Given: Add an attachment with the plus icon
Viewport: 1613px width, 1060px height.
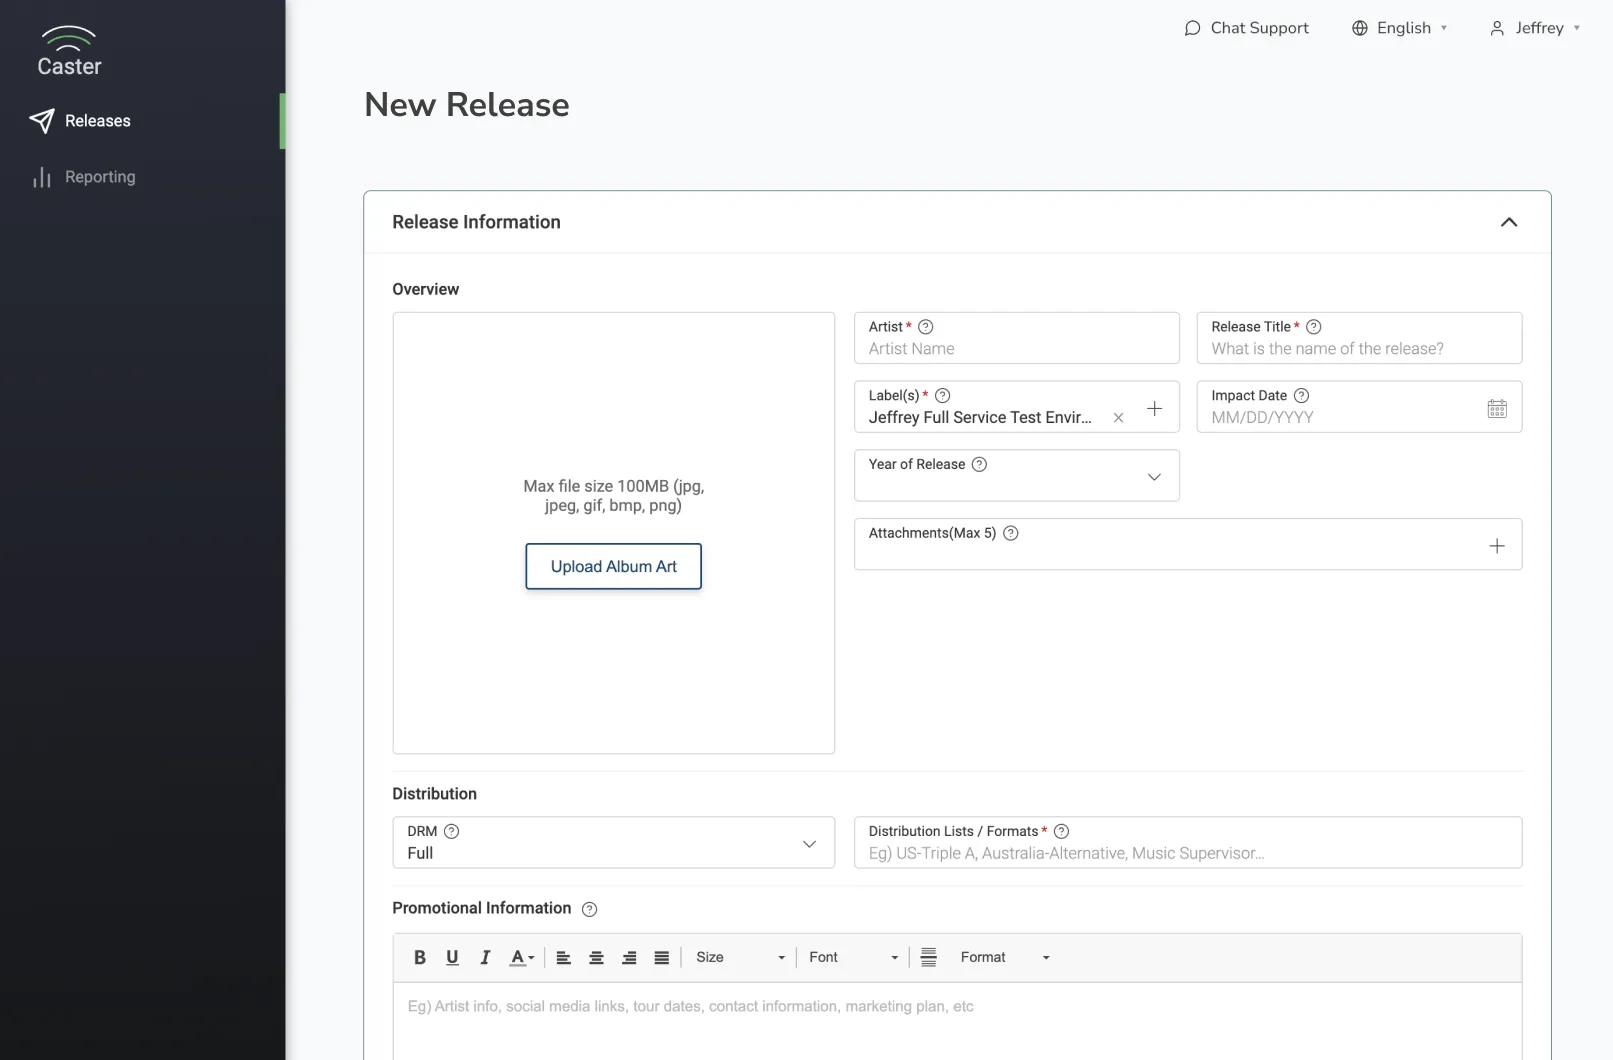Looking at the screenshot, I should (x=1497, y=546).
